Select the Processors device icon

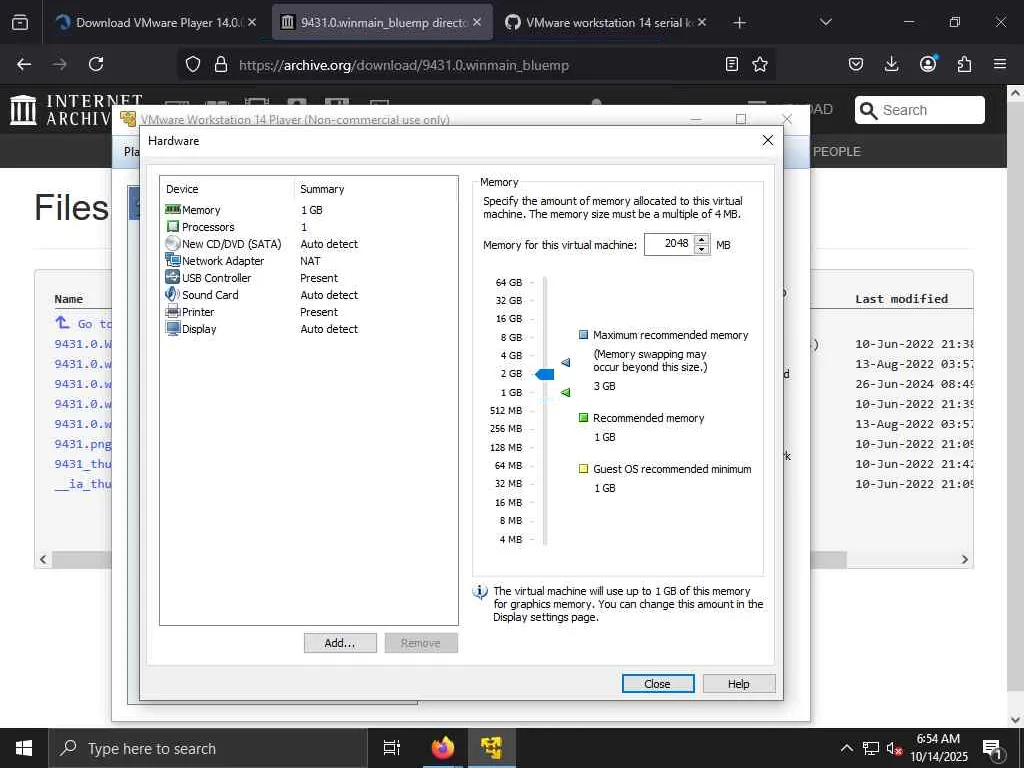(x=172, y=227)
